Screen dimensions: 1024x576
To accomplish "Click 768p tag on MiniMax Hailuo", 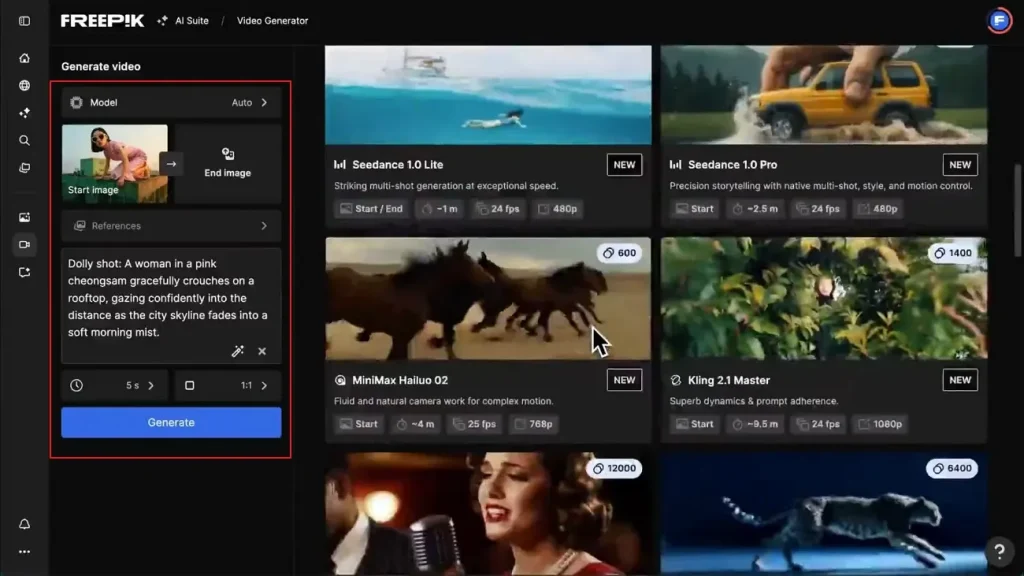I will click(x=534, y=424).
